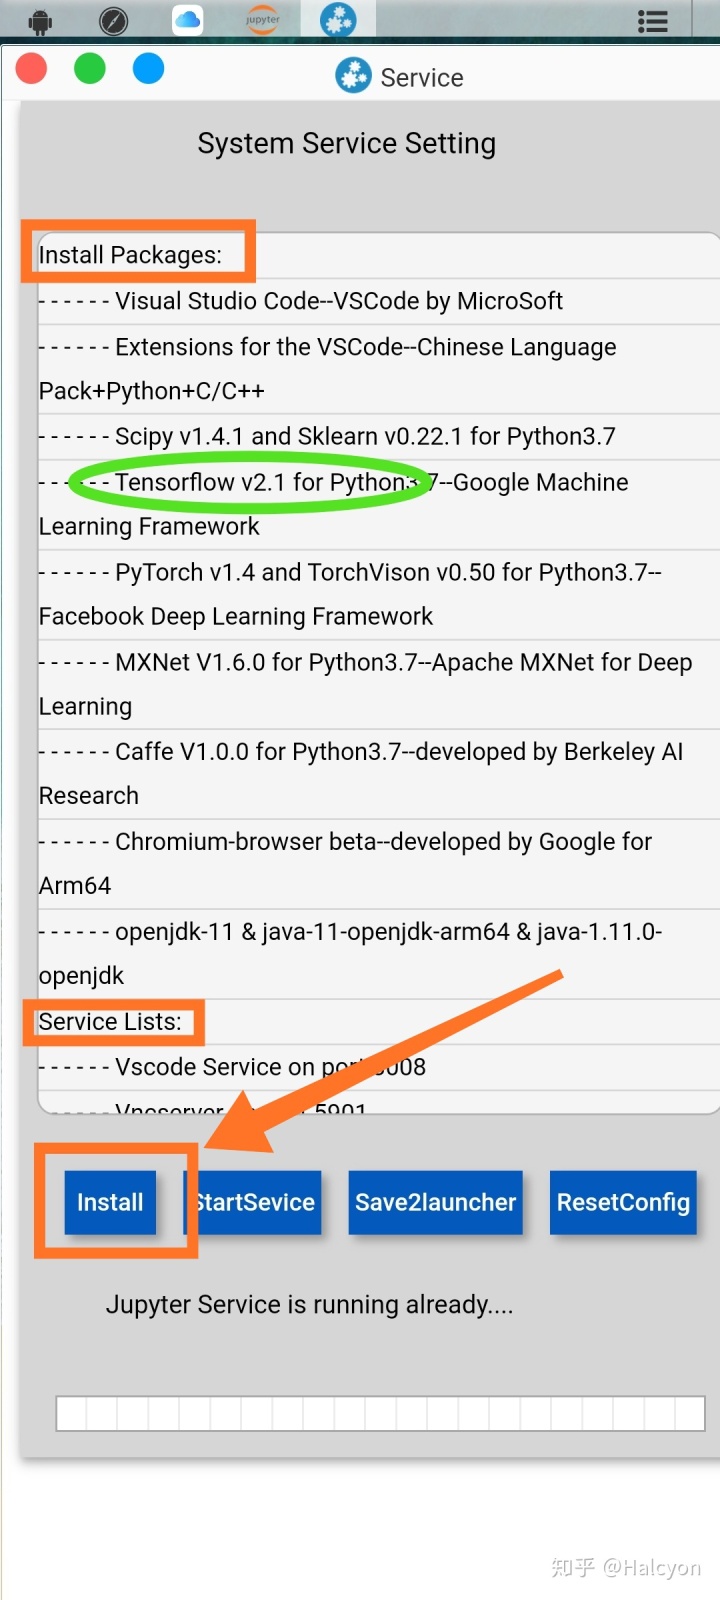Click the green window control dot
Image resolution: width=720 pixels, height=1600 pixels.
tap(90, 68)
